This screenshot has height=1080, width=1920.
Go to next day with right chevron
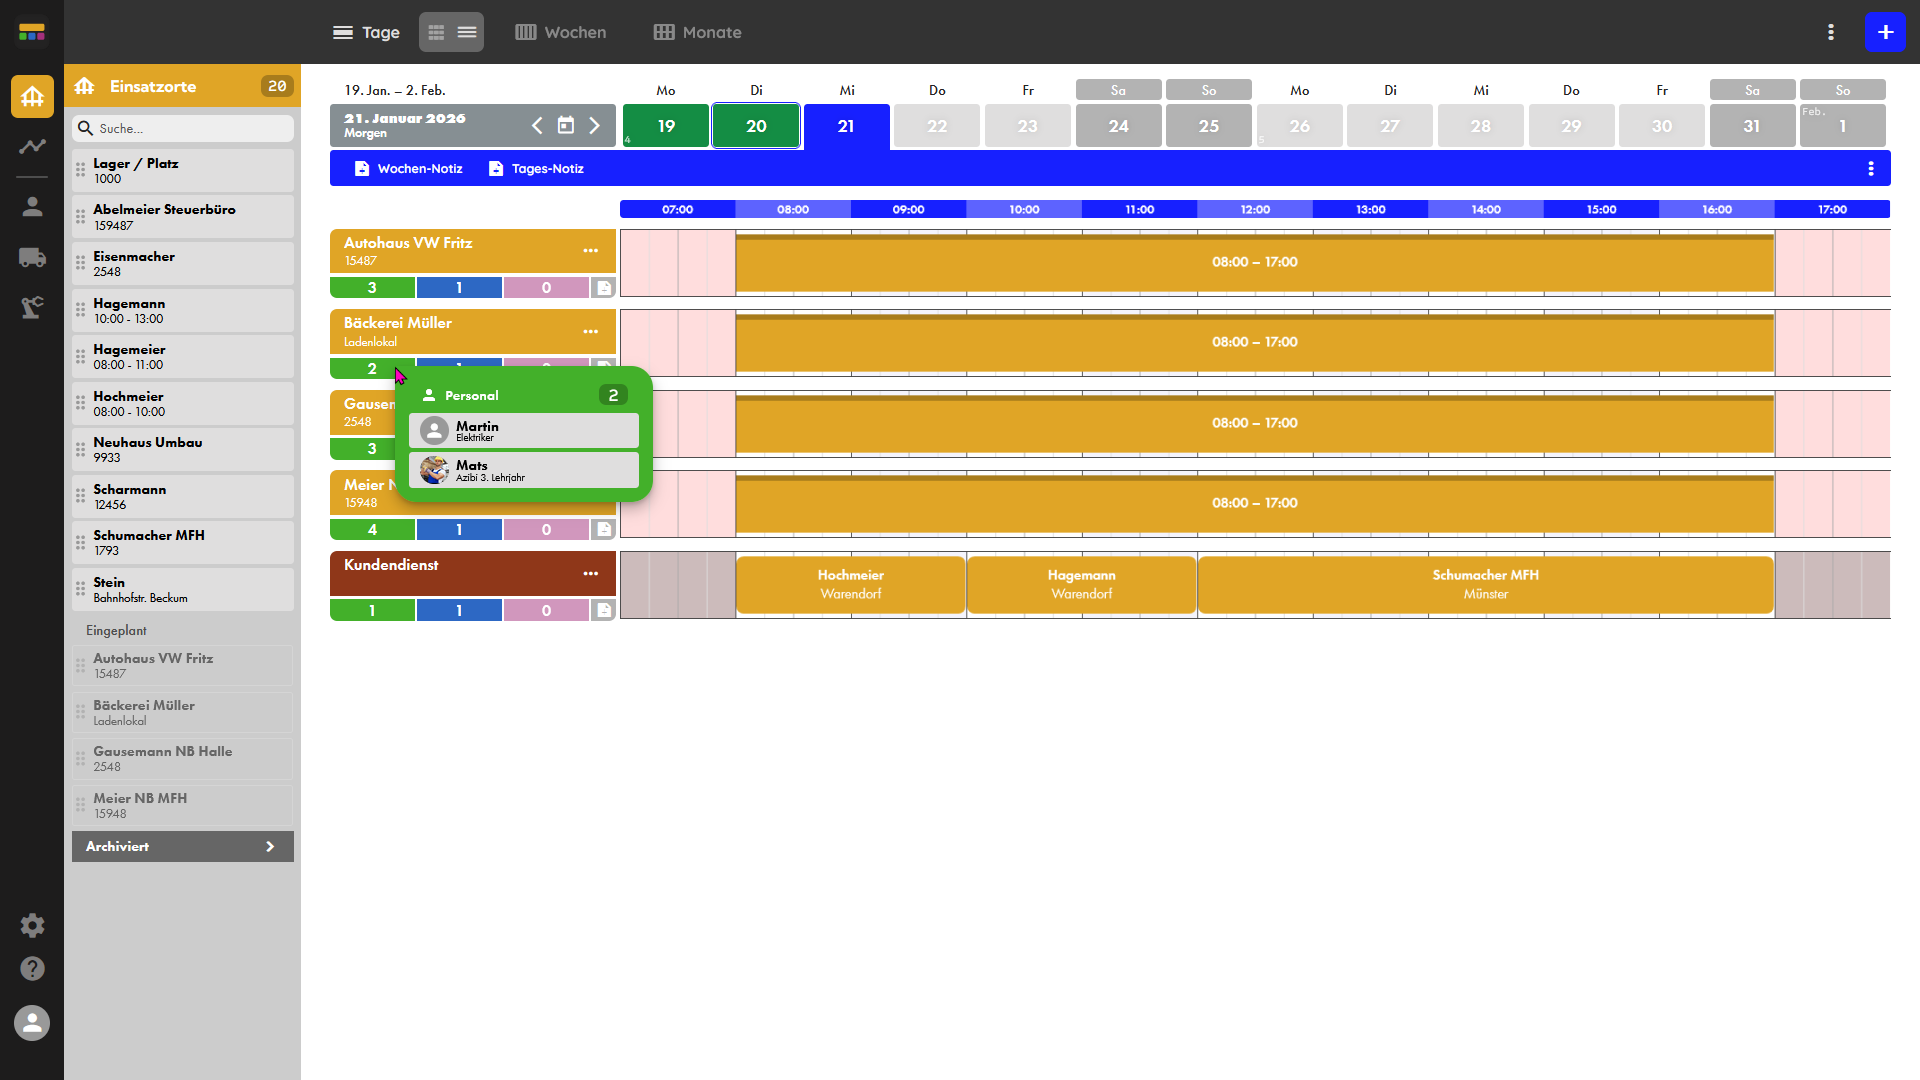pos(595,126)
